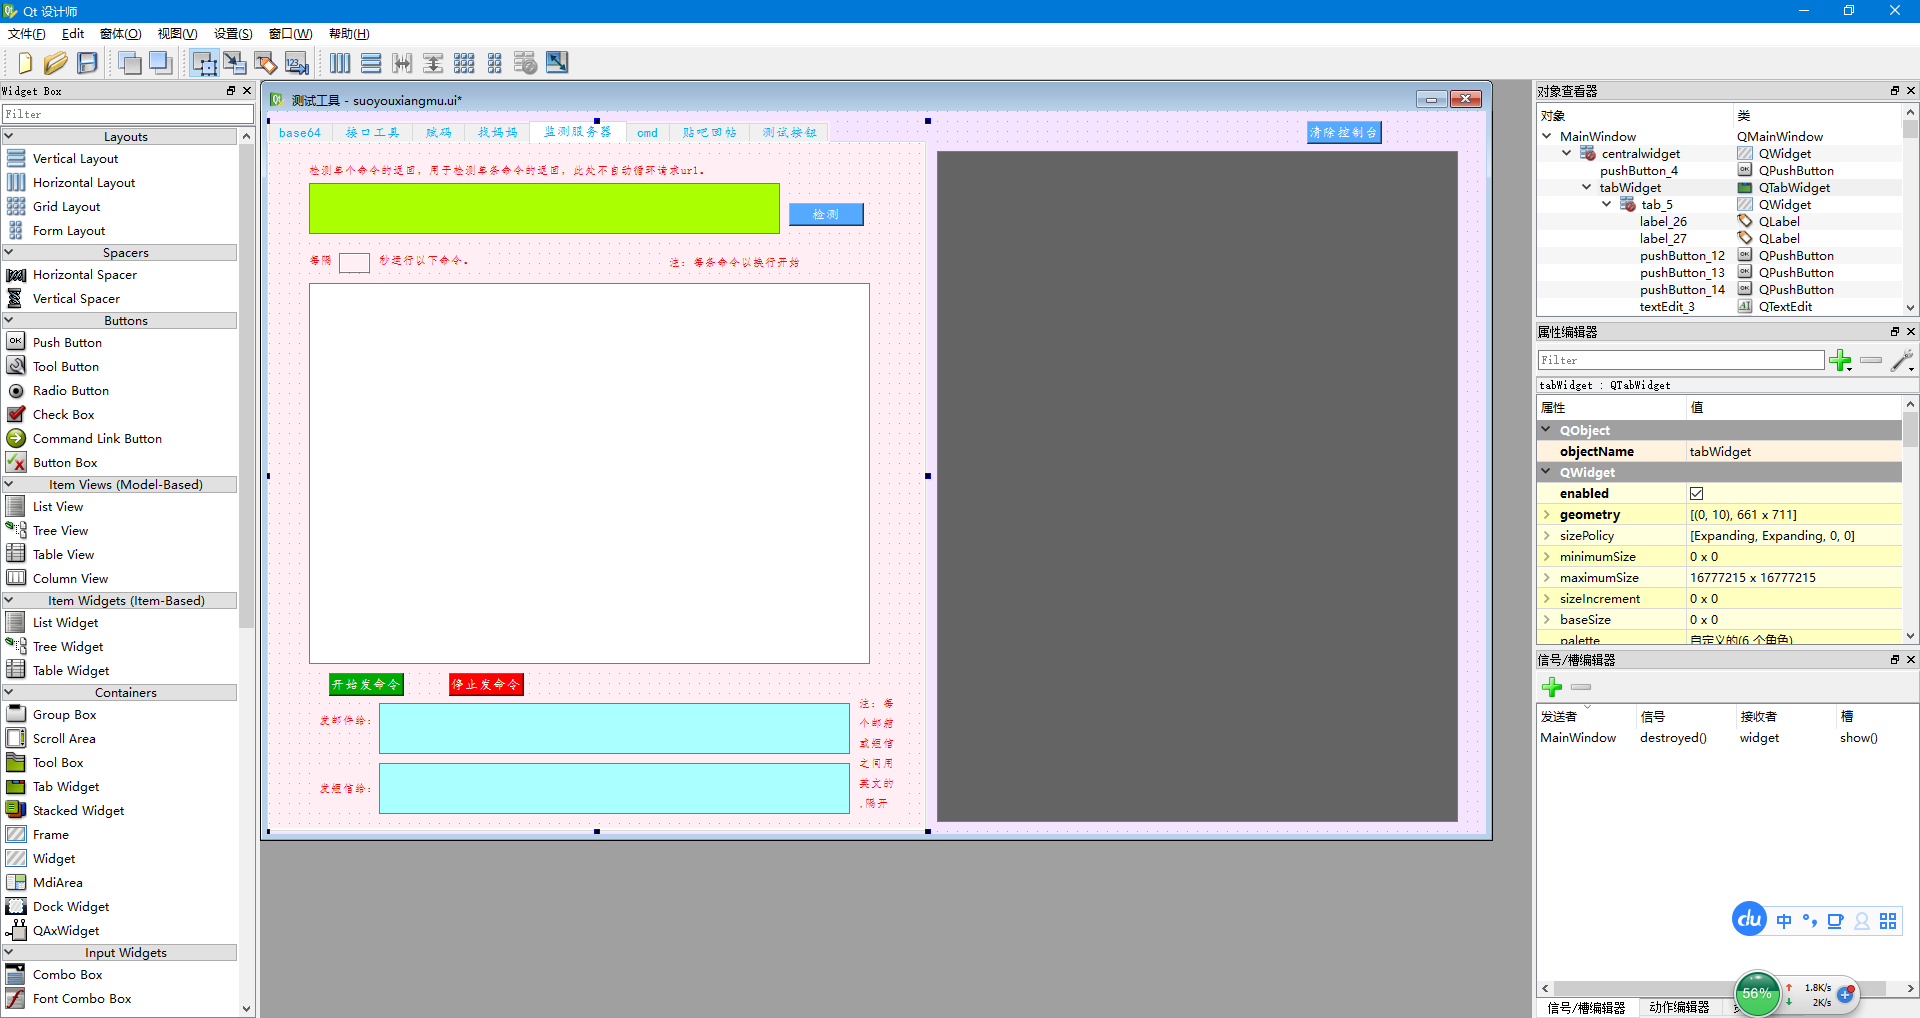Pick Push Button from Widget Box
This screenshot has height=1018, width=1920.
coord(67,342)
